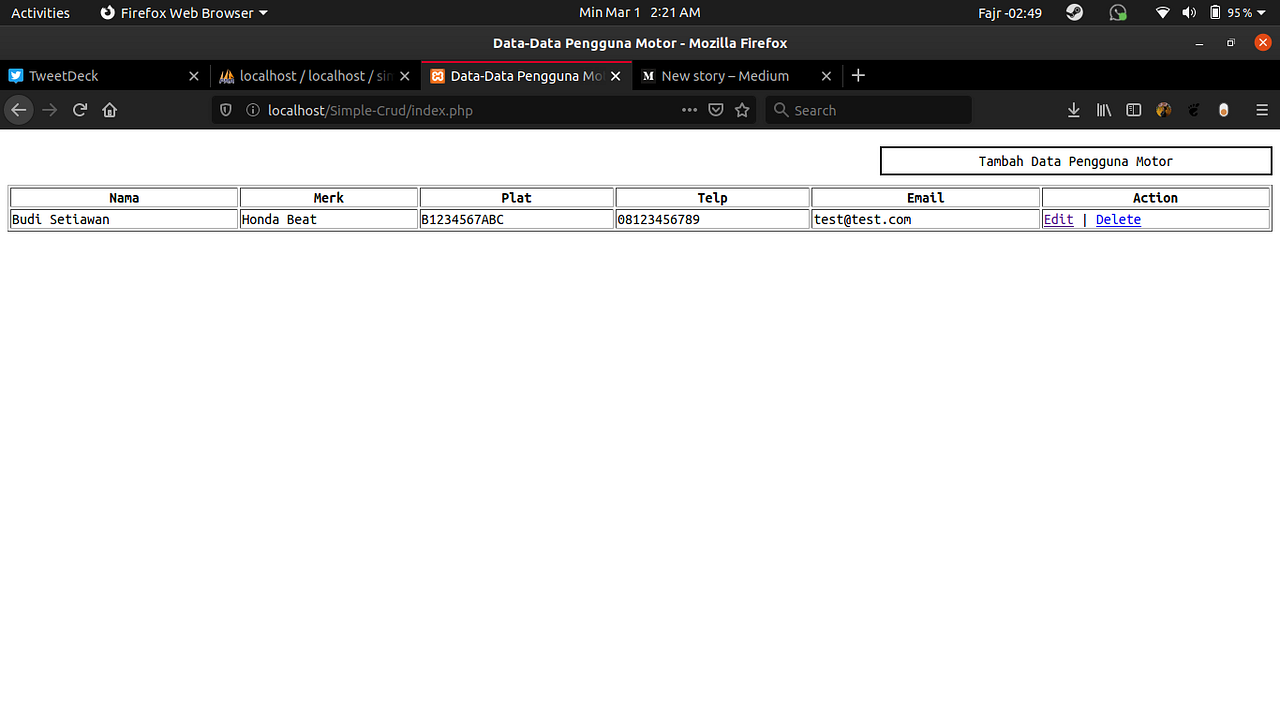
Task: Click the Steam icon in the system tray
Action: [1074, 13]
